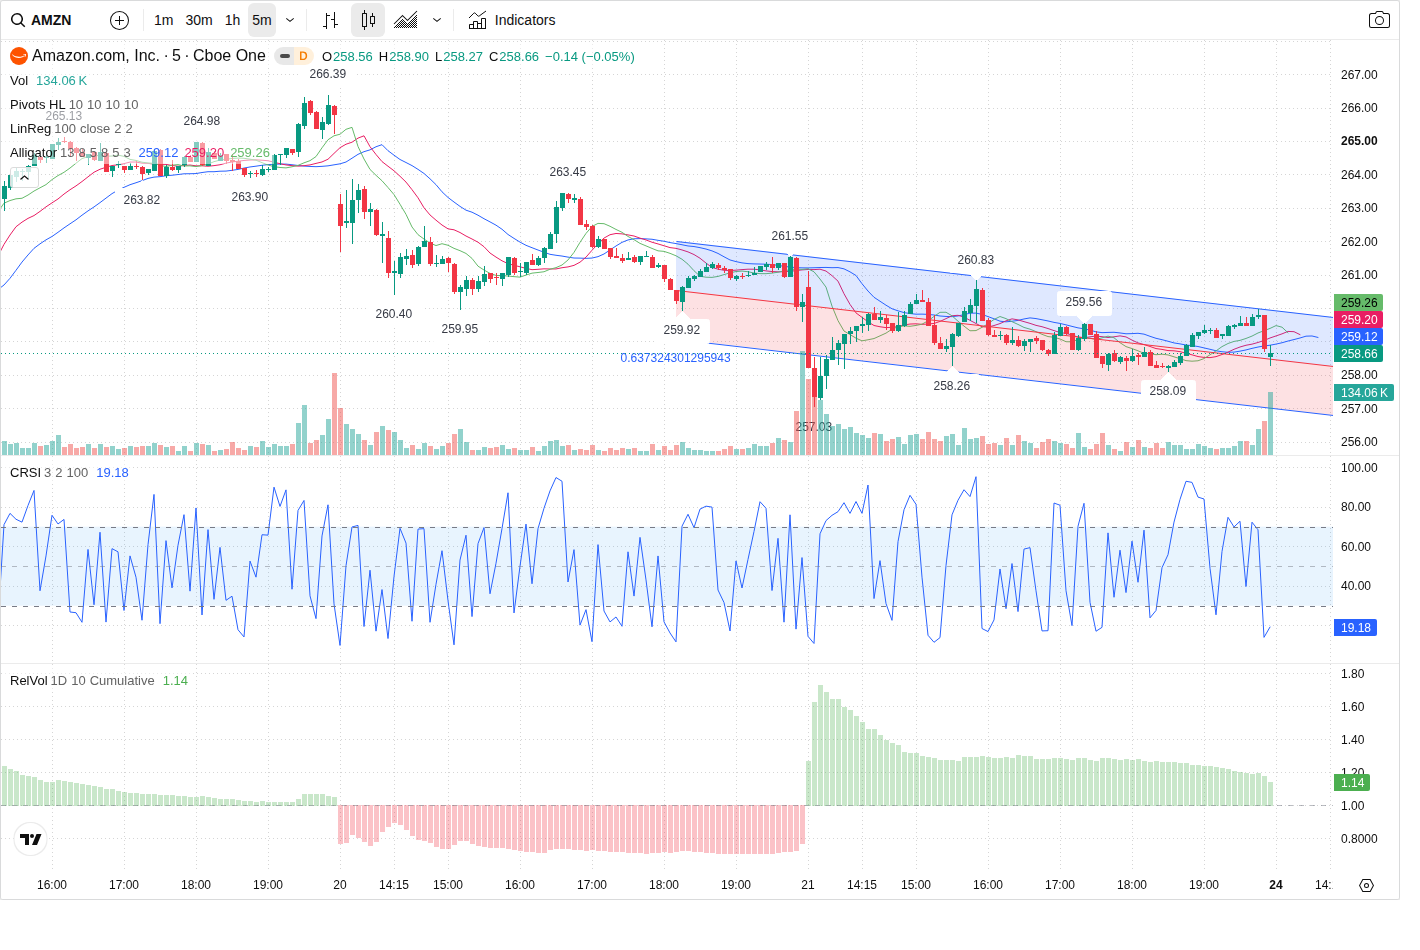
Task: Open the time interval dropdown chevron
Action: click(x=290, y=20)
